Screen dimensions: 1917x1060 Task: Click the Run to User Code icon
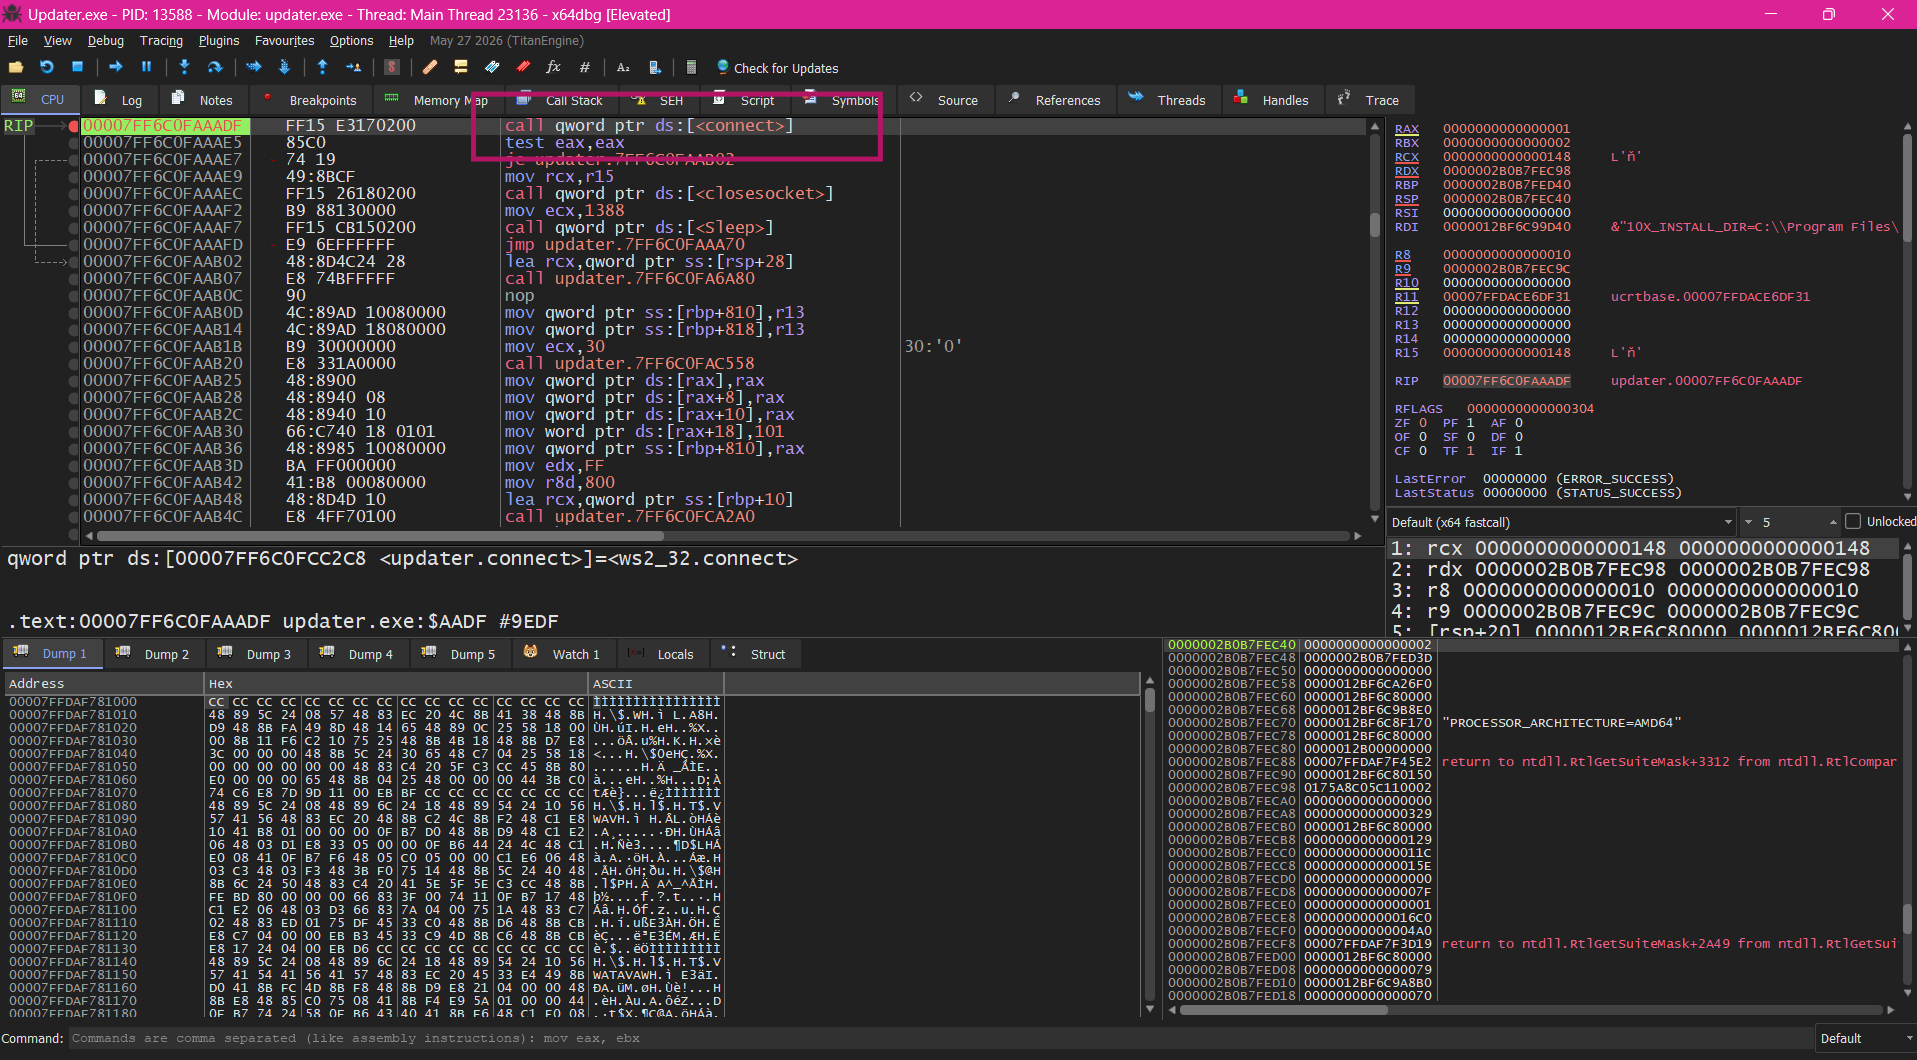tap(353, 67)
